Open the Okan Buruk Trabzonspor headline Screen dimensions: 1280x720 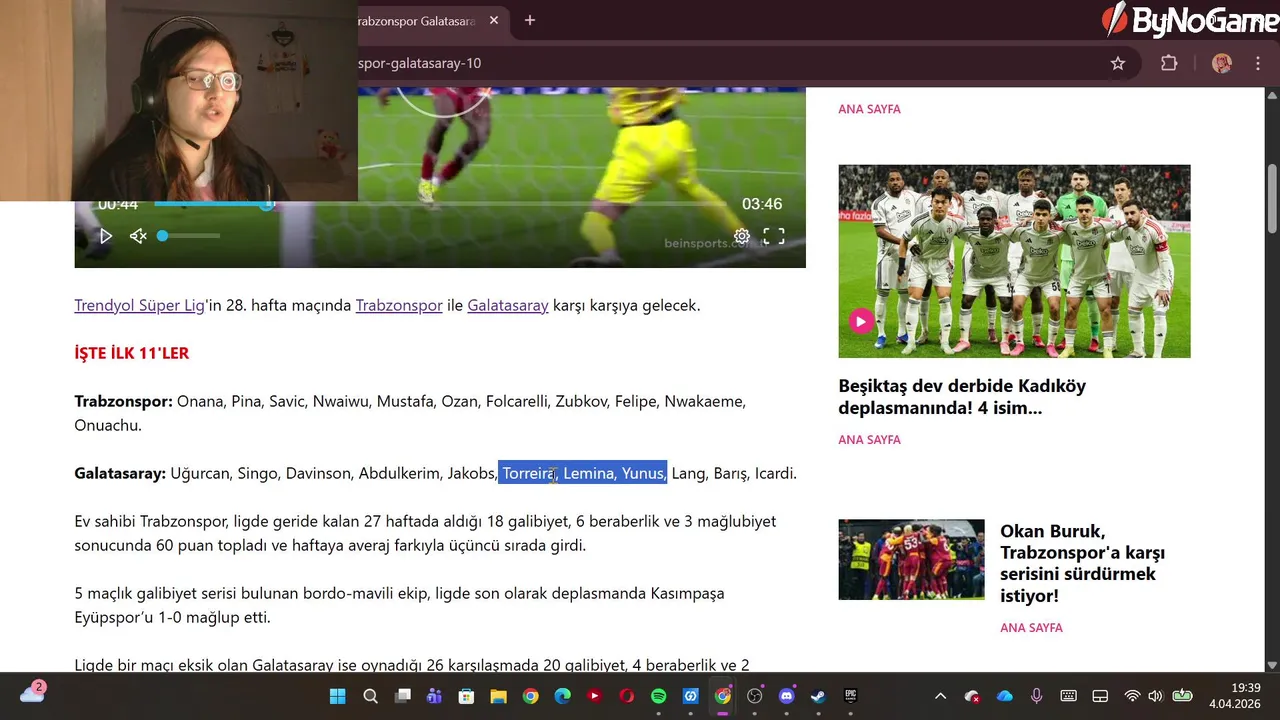[1083, 563]
